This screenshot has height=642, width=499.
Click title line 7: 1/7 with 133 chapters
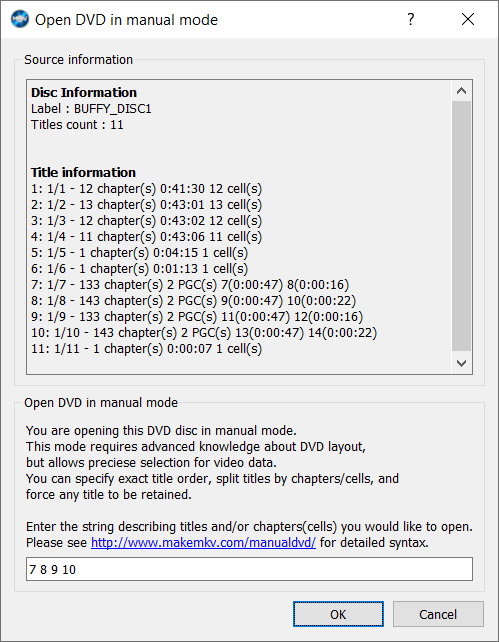point(190,285)
